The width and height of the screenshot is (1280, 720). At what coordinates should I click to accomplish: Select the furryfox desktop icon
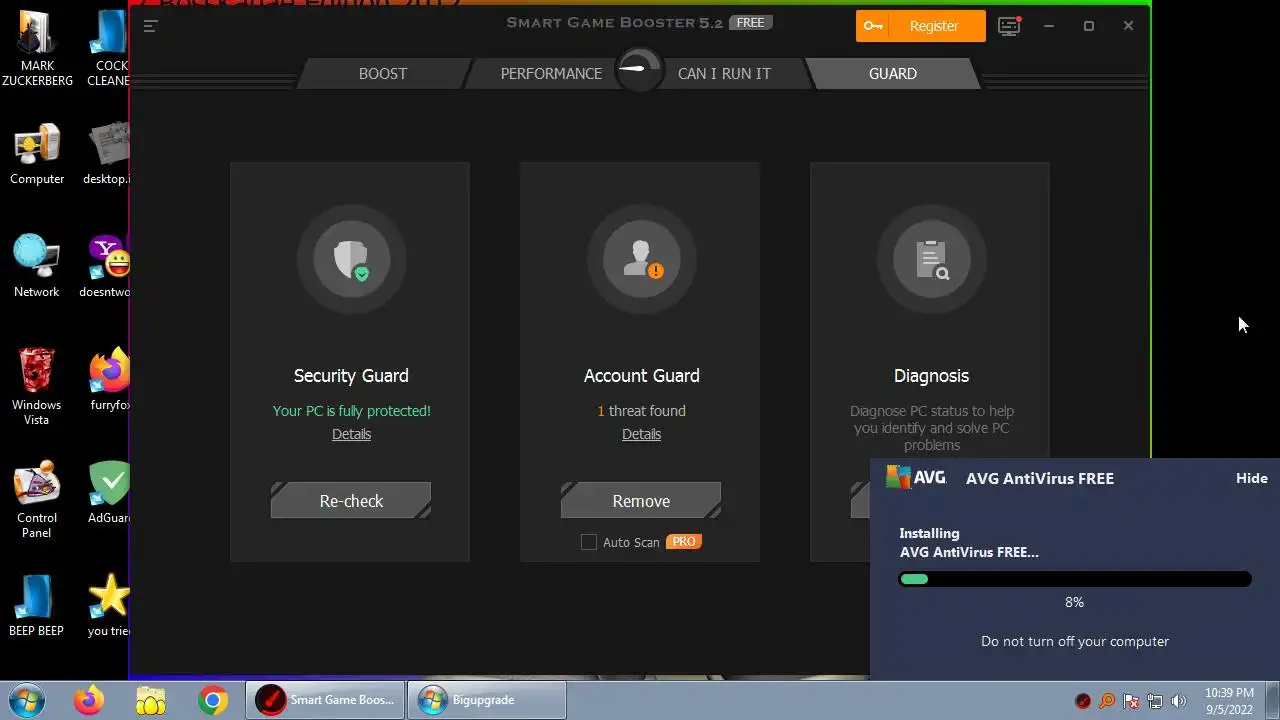pos(109,380)
